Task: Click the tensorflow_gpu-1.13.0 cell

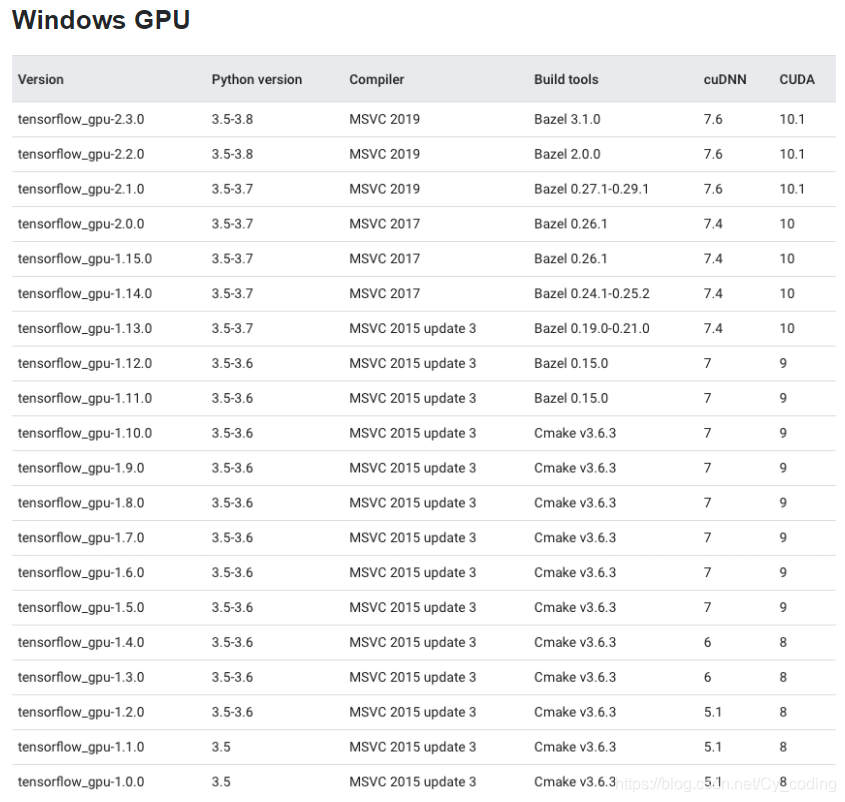Action: point(85,329)
